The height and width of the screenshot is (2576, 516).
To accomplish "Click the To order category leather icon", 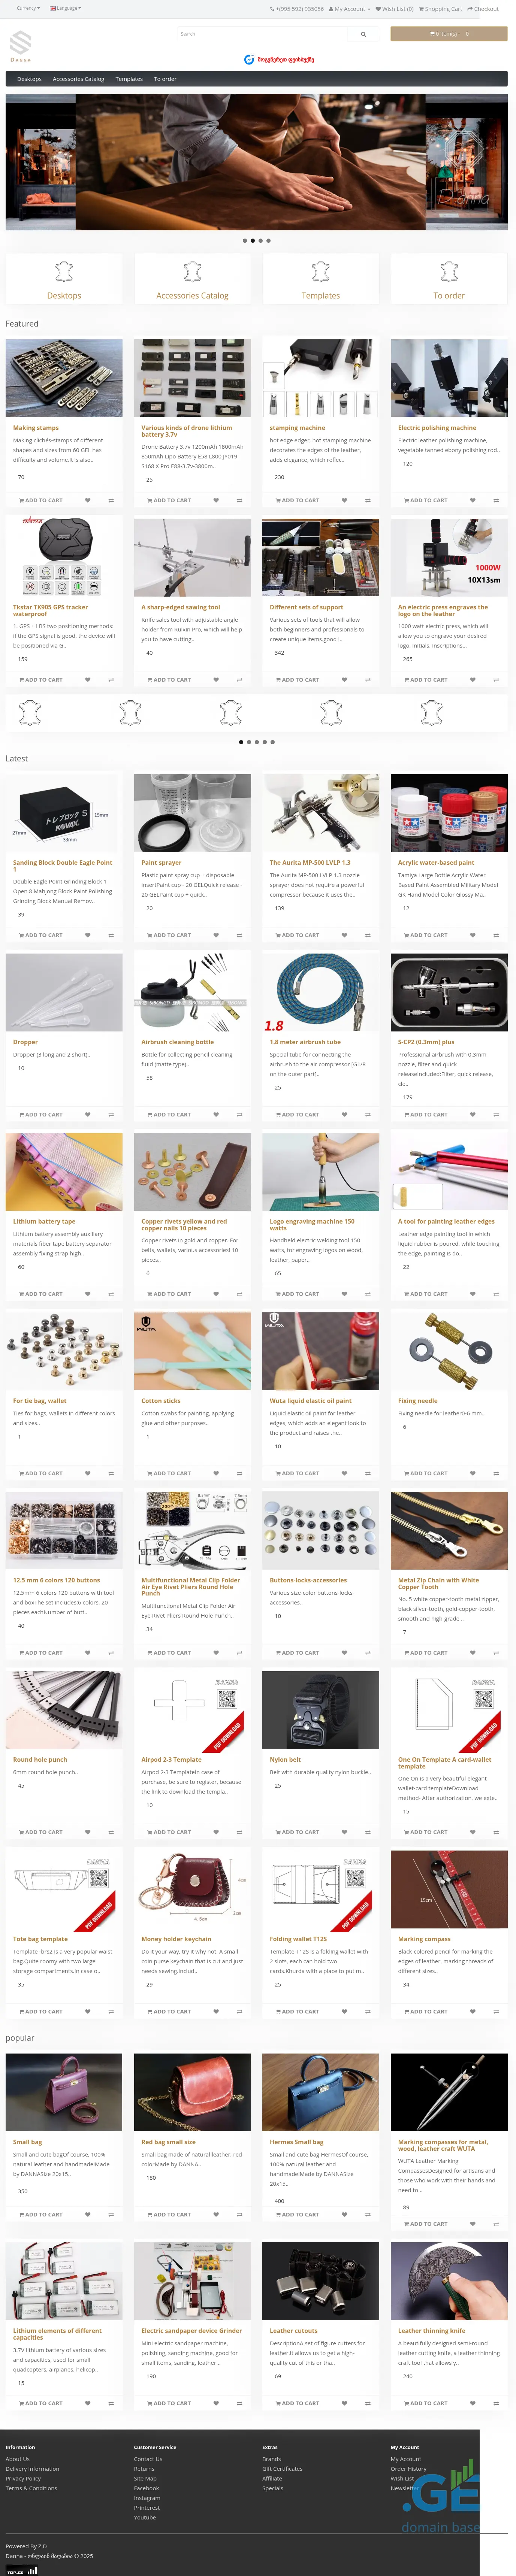I will [x=449, y=271].
